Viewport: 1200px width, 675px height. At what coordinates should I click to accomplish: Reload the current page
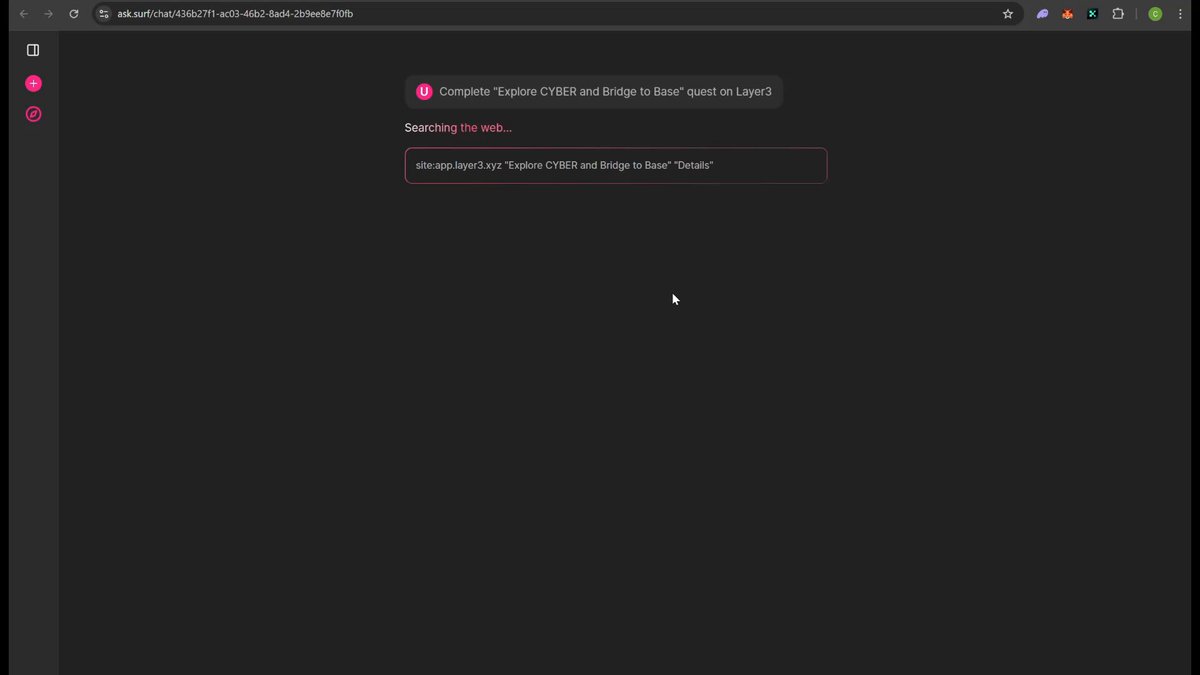(73, 14)
